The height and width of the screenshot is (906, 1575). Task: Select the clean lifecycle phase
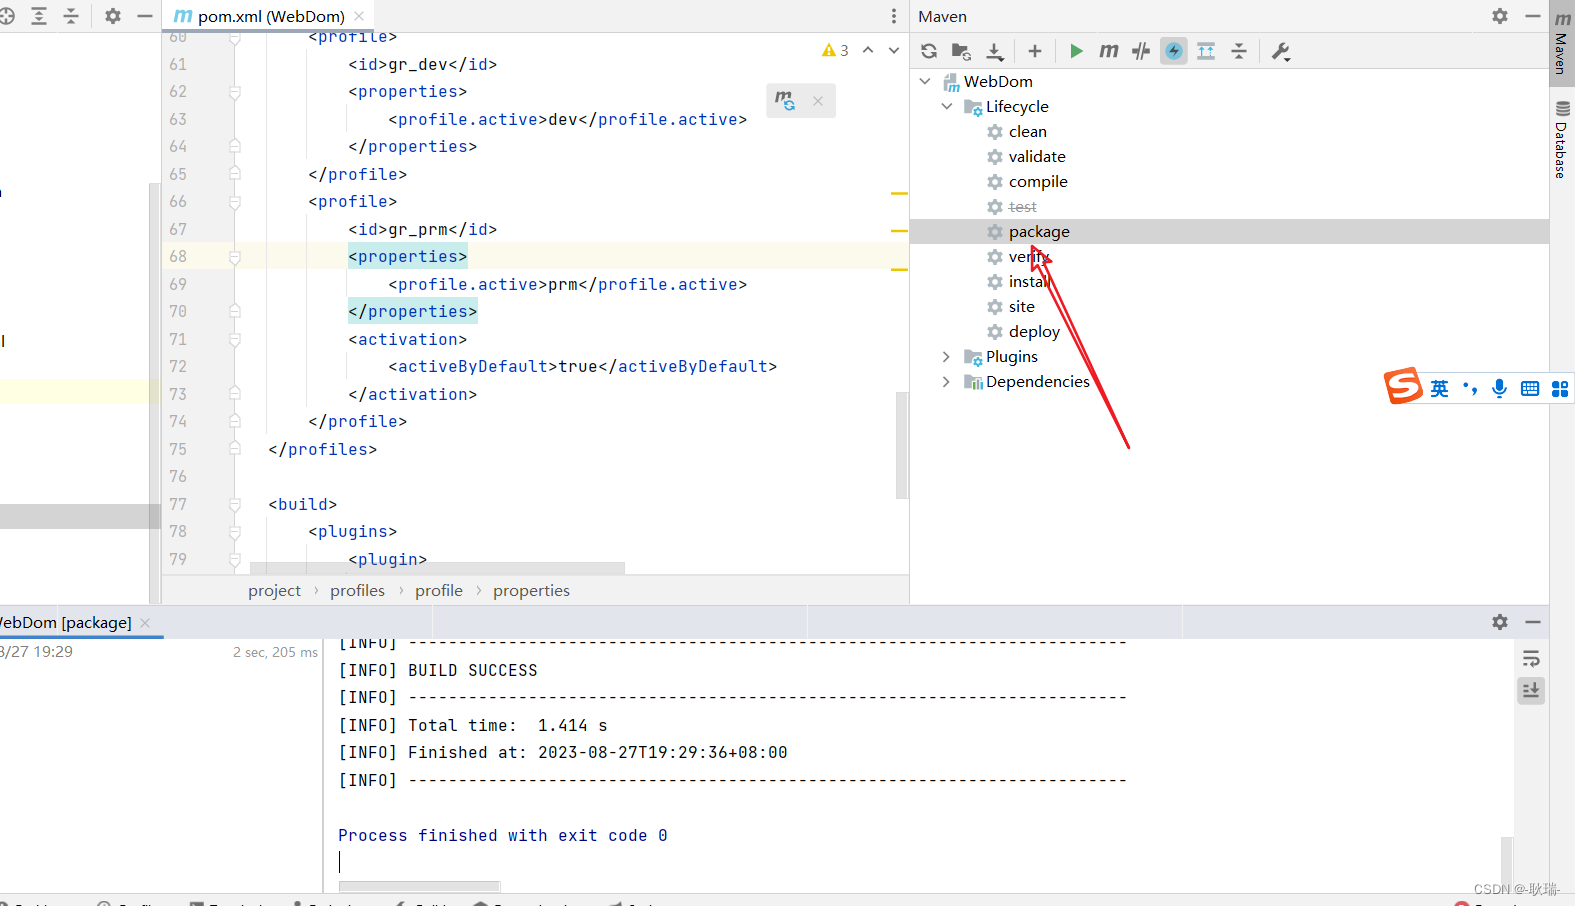pyautogui.click(x=1027, y=131)
